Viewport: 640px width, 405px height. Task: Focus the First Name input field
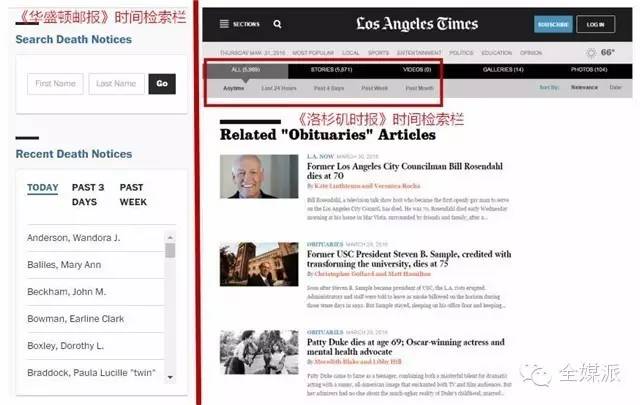click(56, 84)
